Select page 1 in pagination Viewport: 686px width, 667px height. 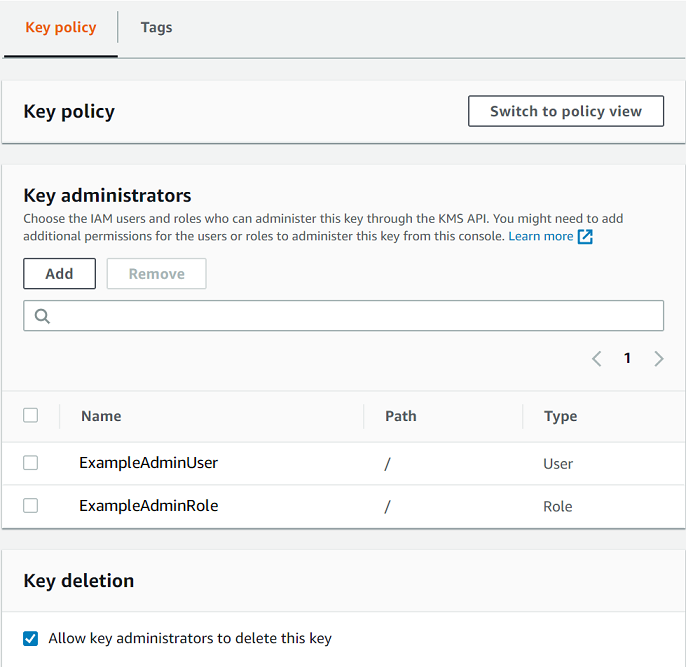point(627,358)
